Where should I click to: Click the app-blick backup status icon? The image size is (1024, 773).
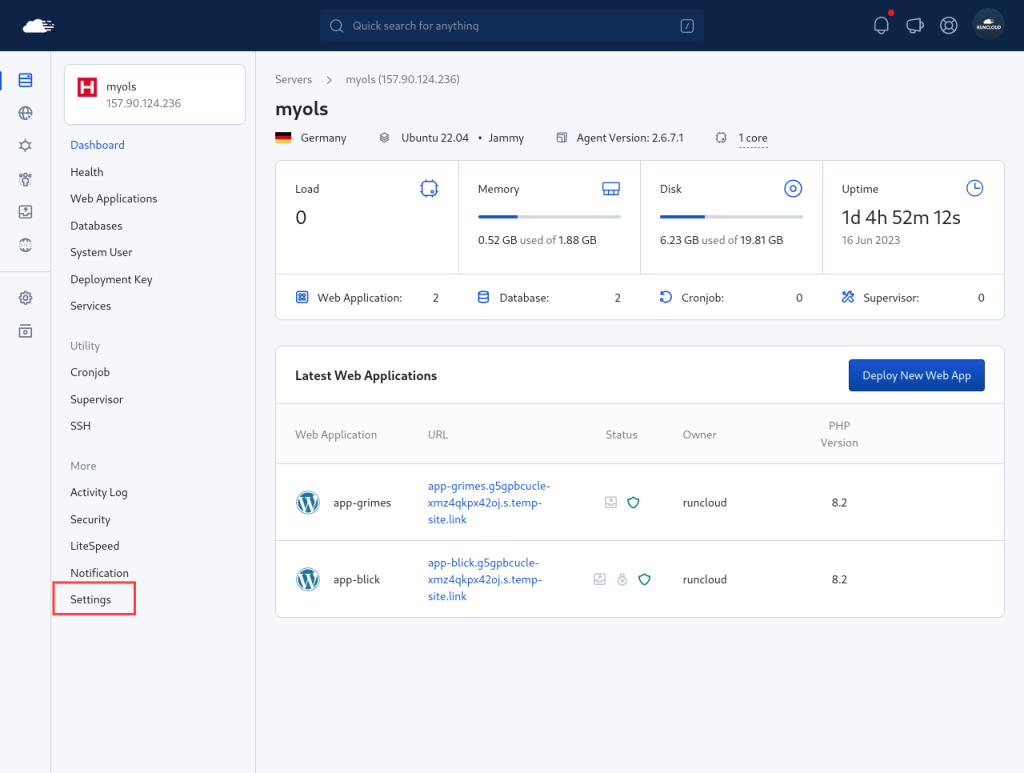tap(600, 579)
